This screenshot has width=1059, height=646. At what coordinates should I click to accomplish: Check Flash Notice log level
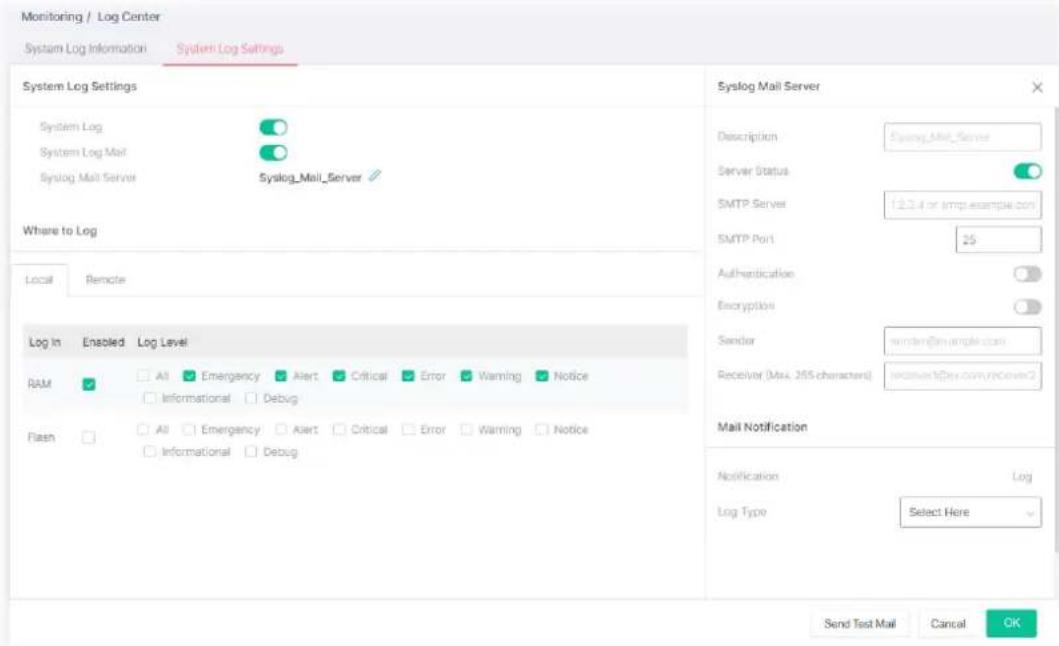coord(542,429)
